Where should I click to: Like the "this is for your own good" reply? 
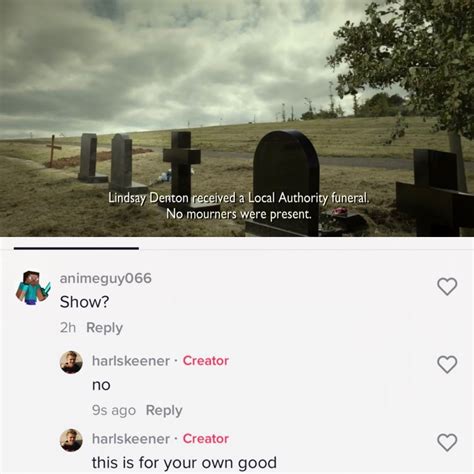tap(447, 442)
